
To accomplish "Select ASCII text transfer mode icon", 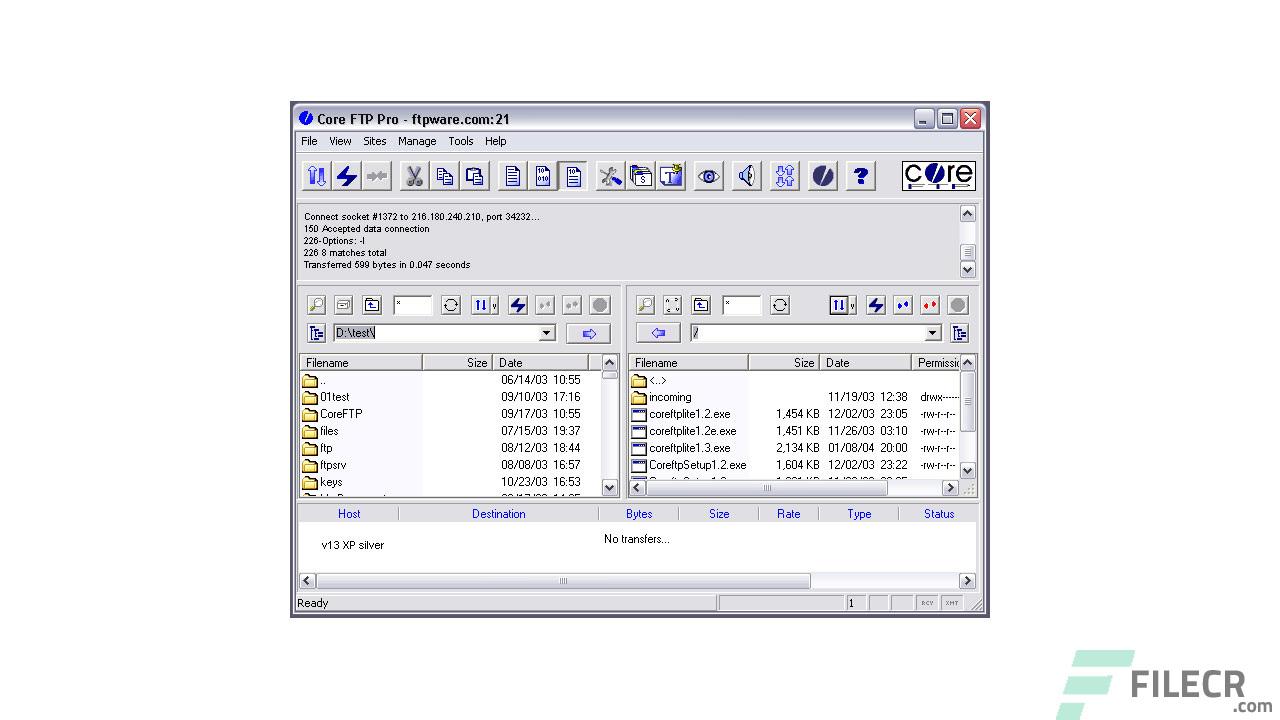I will 512,177.
